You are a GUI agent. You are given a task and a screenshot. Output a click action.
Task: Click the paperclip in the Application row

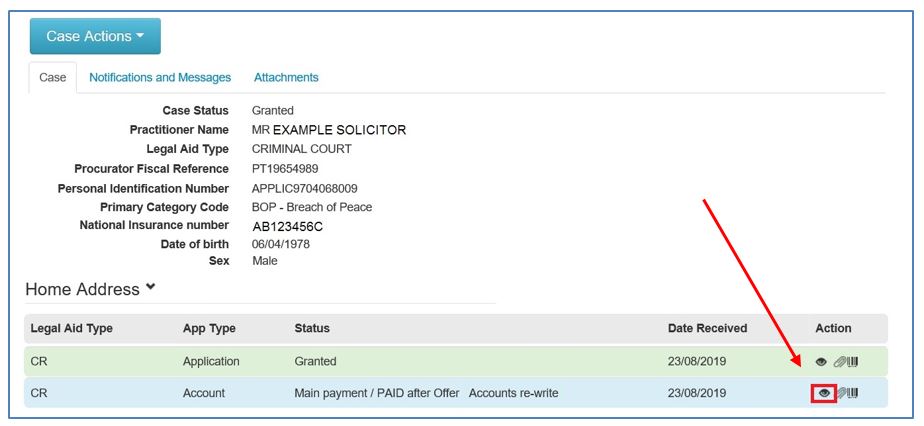[839, 362]
